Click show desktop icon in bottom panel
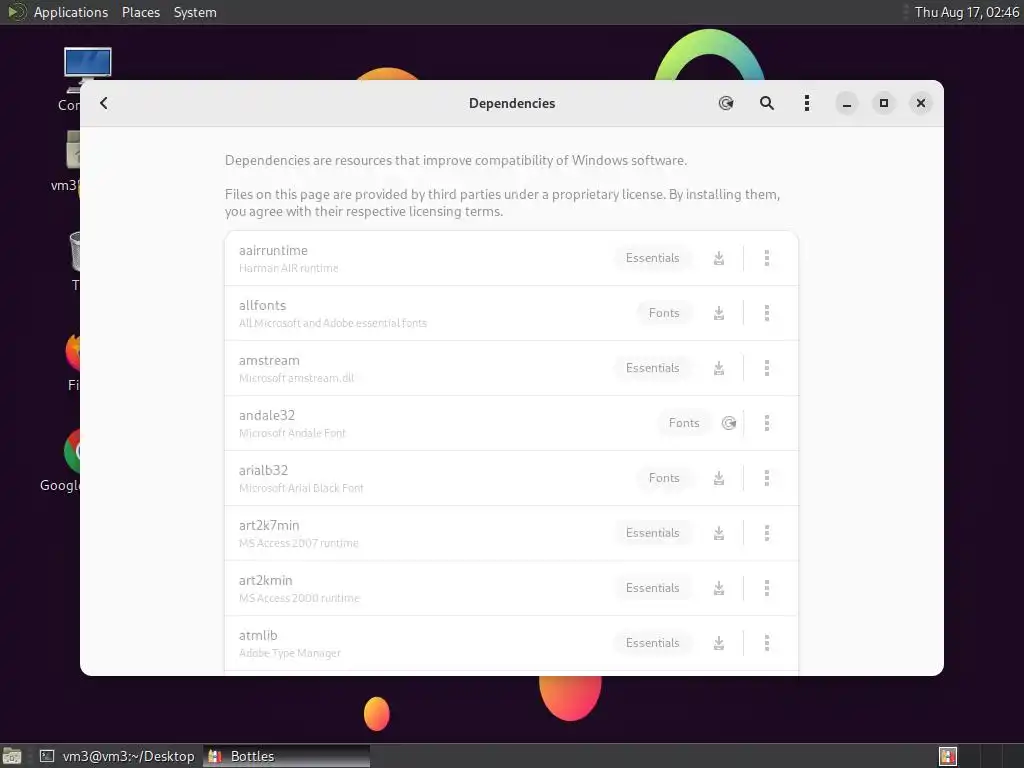Image resolution: width=1024 pixels, height=768 pixels. pos(12,756)
